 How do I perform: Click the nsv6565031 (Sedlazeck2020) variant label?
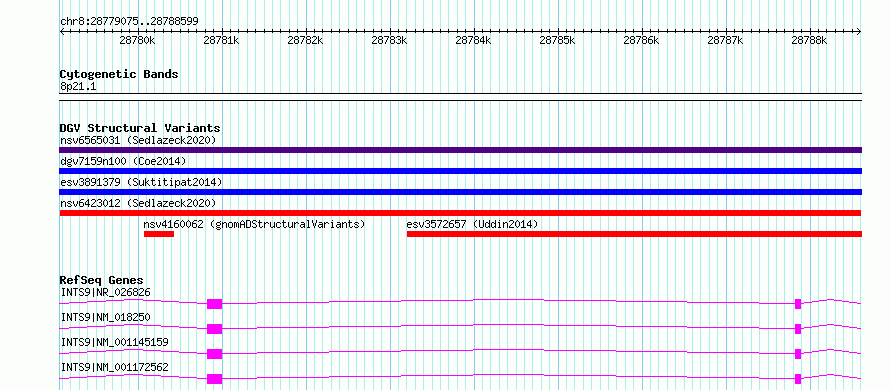138,140
